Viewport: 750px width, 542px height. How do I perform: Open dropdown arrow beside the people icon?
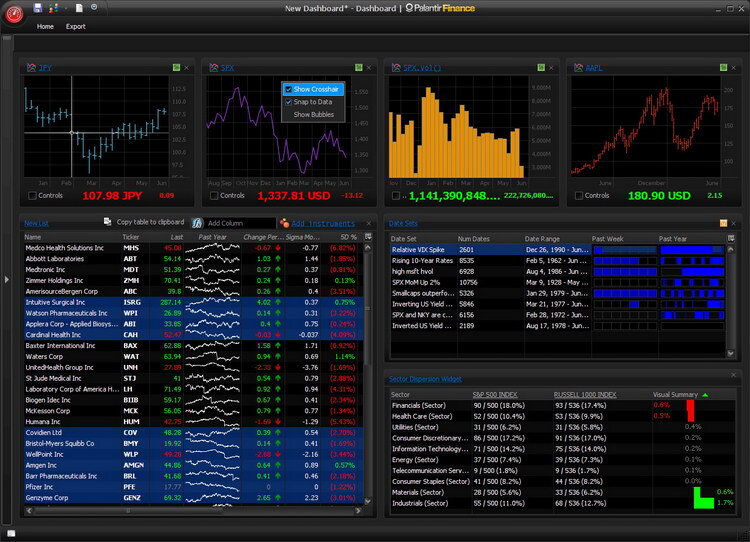(x=65, y=8)
